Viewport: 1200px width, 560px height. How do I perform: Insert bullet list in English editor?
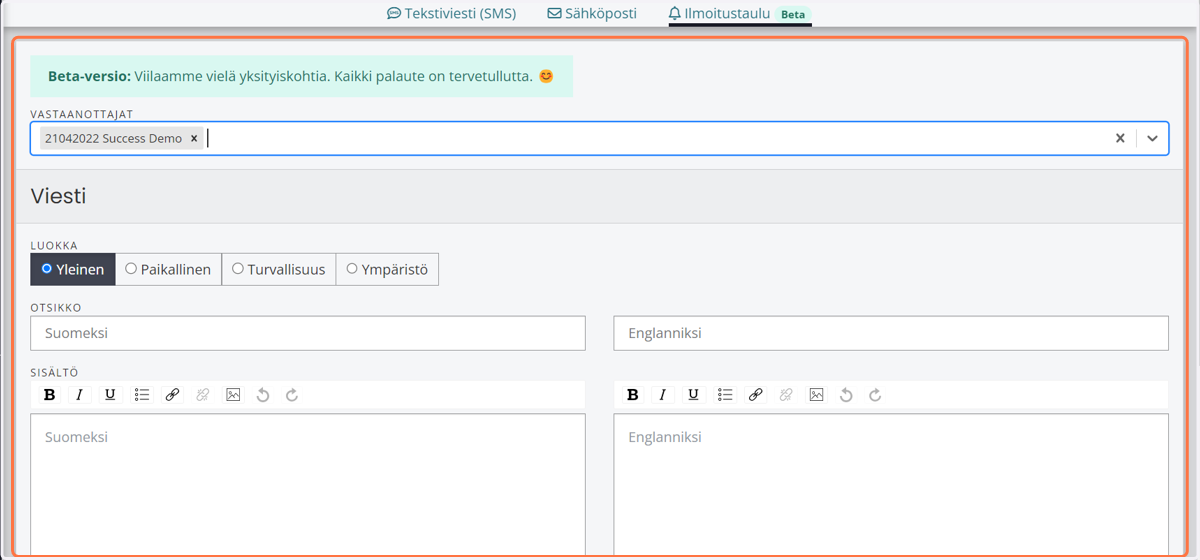click(725, 395)
